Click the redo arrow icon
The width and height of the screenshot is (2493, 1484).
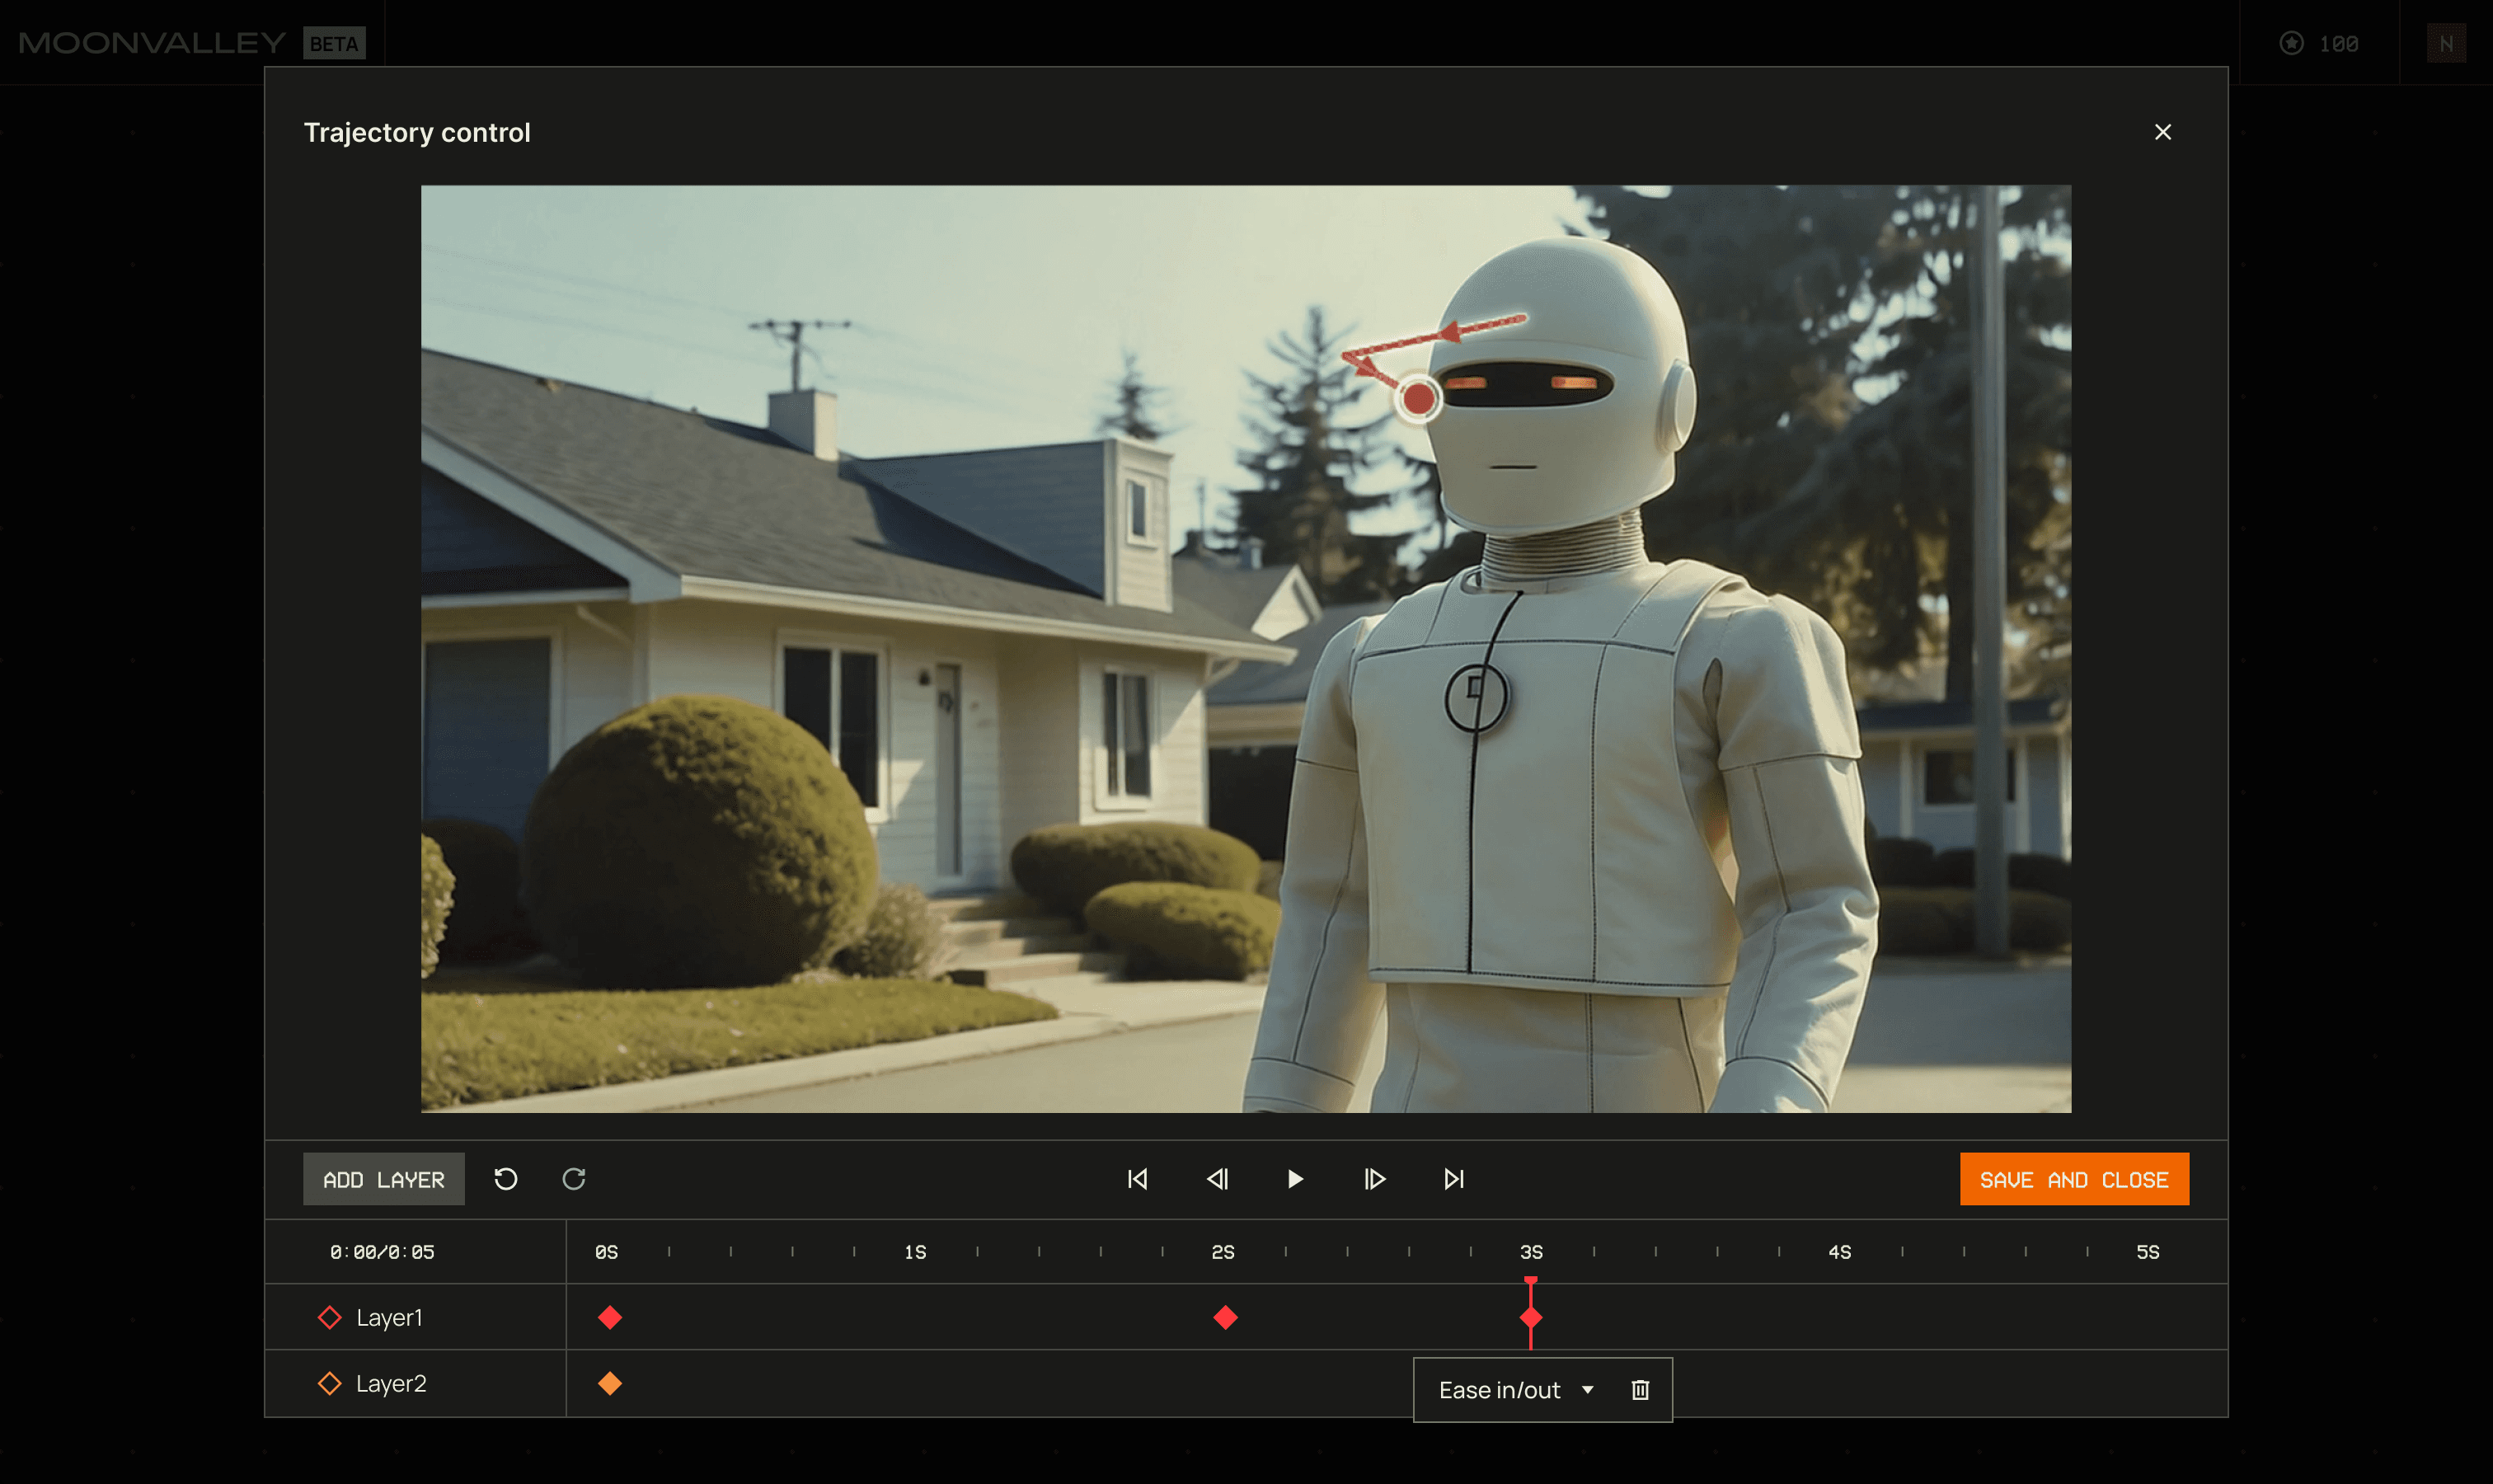tap(574, 1179)
